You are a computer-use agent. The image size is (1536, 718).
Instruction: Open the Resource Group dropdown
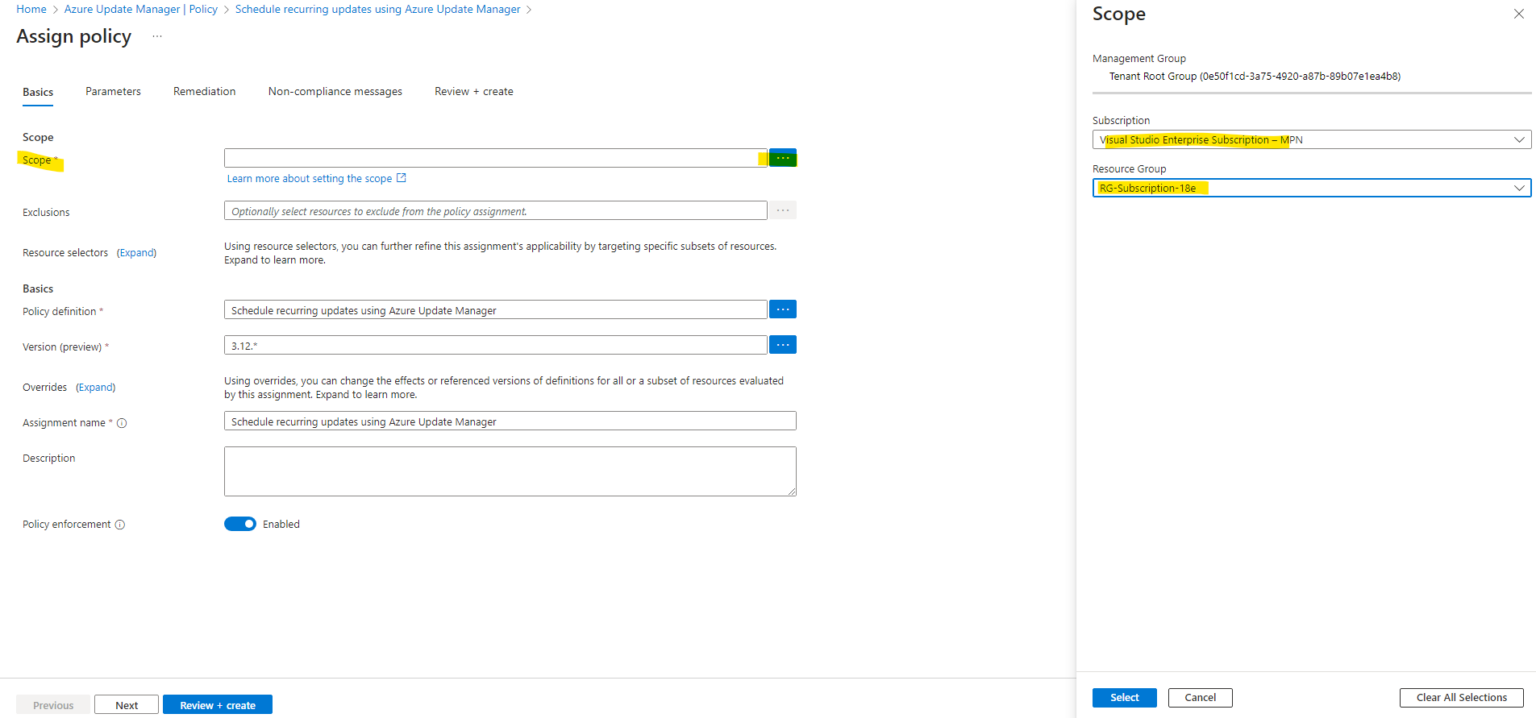pyautogui.click(x=1312, y=188)
